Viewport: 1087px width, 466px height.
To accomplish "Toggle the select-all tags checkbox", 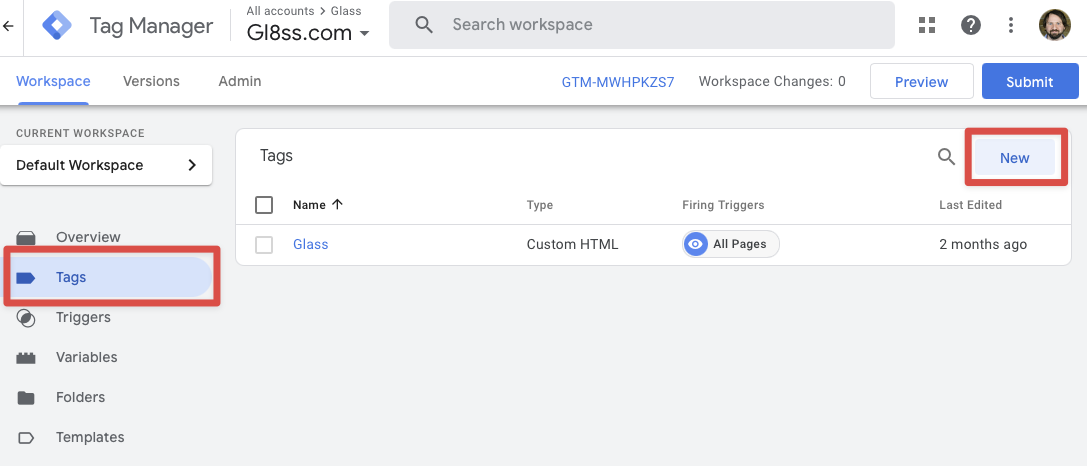I will click(264, 205).
